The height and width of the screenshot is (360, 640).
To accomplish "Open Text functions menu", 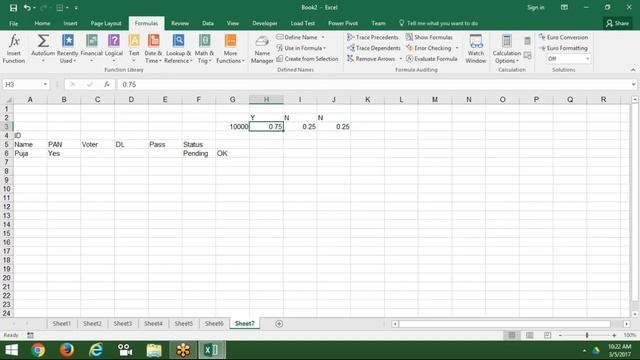I will (134, 49).
